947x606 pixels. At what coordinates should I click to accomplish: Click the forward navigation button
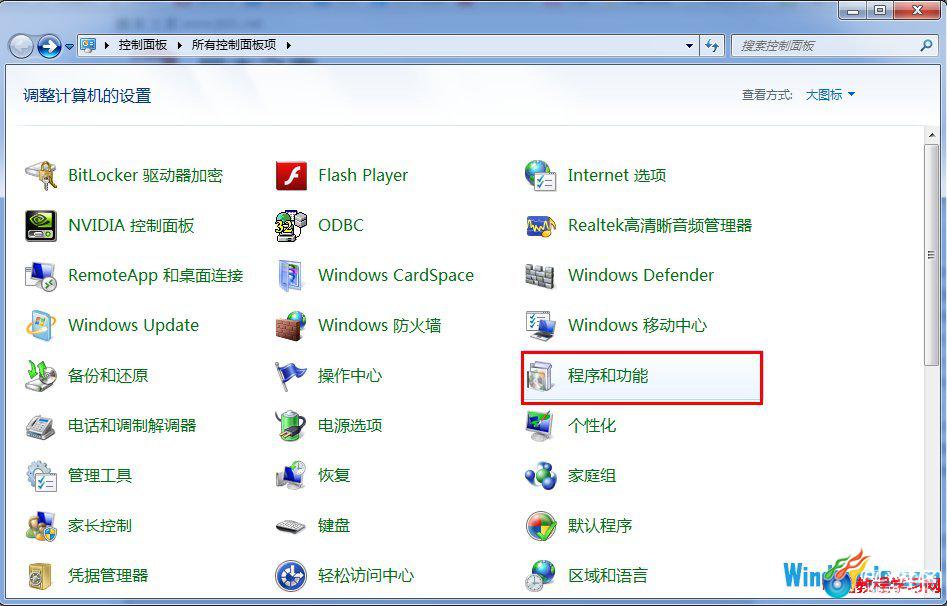[x=49, y=46]
